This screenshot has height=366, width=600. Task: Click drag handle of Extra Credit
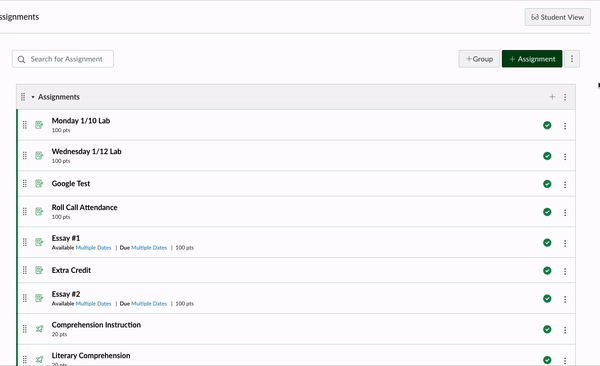(x=25, y=270)
